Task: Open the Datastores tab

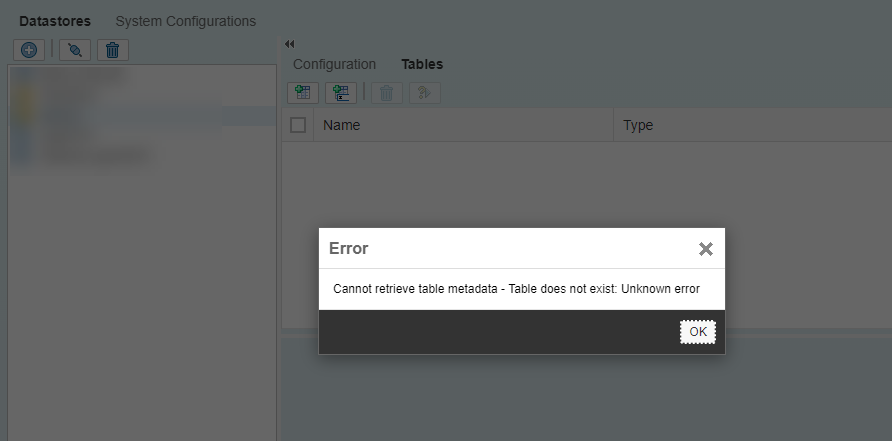Action: click(55, 21)
